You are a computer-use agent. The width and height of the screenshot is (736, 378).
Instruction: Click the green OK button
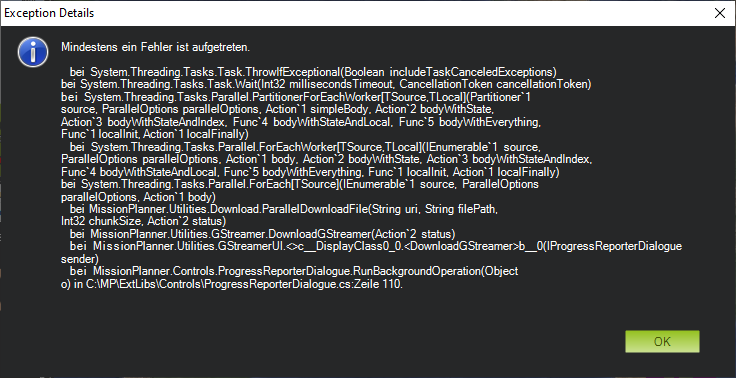pyautogui.click(x=662, y=341)
